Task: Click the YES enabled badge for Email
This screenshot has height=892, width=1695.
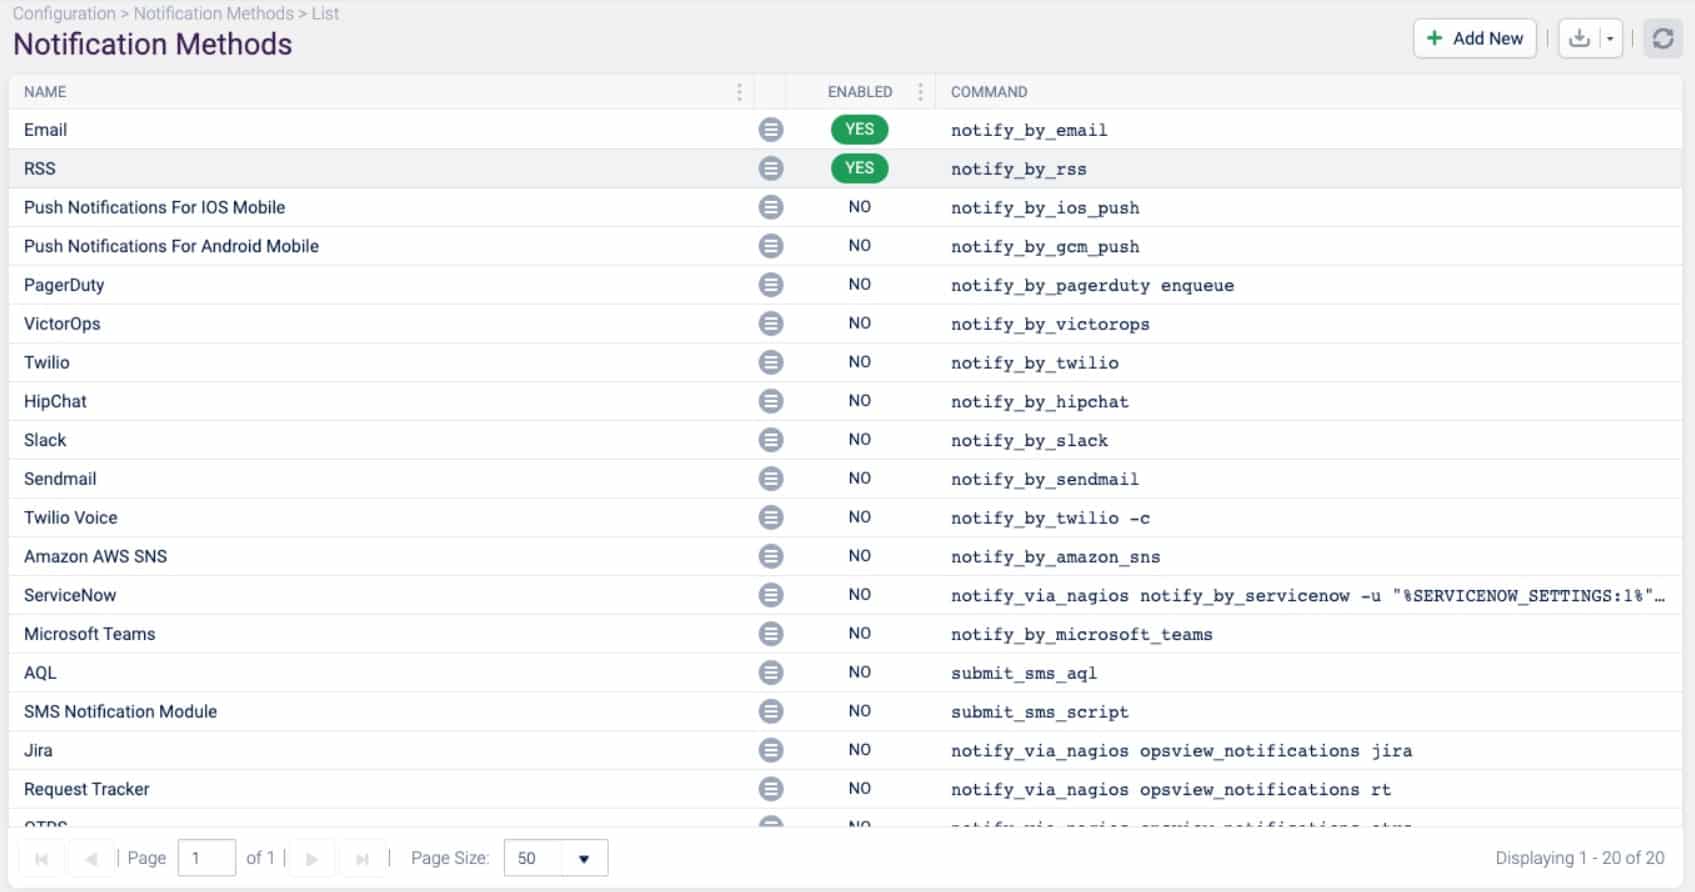Action: [859, 129]
